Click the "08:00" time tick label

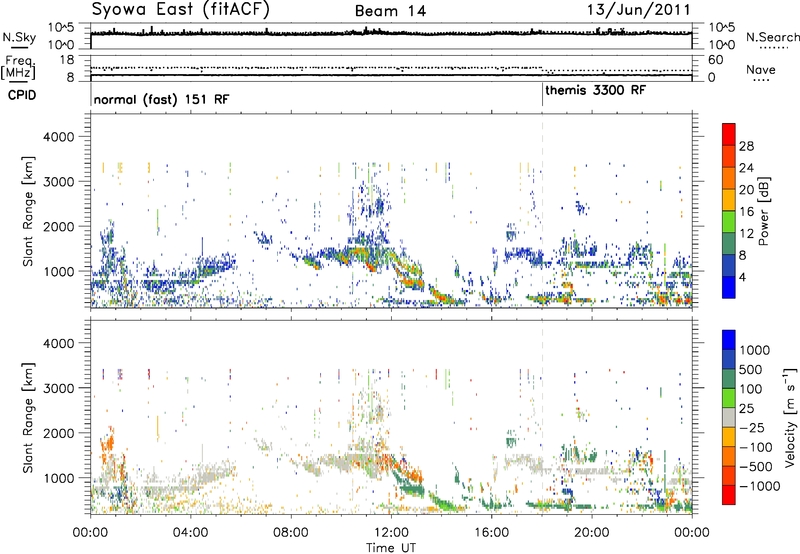point(291,533)
